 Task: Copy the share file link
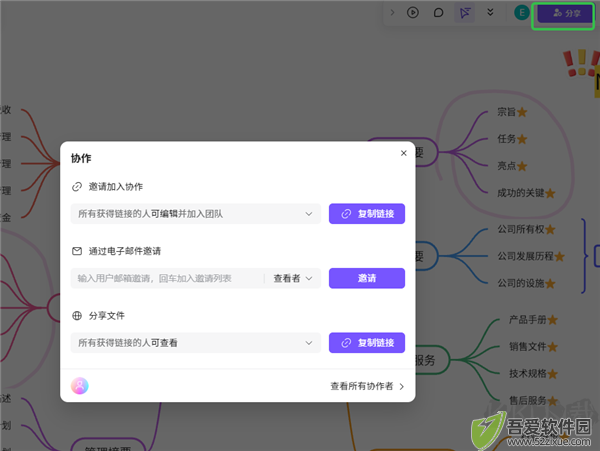(x=367, y=343)
